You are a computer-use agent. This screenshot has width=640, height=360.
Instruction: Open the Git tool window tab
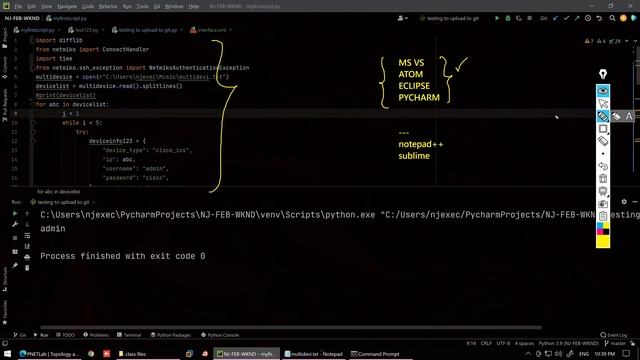tap(20, 335)
